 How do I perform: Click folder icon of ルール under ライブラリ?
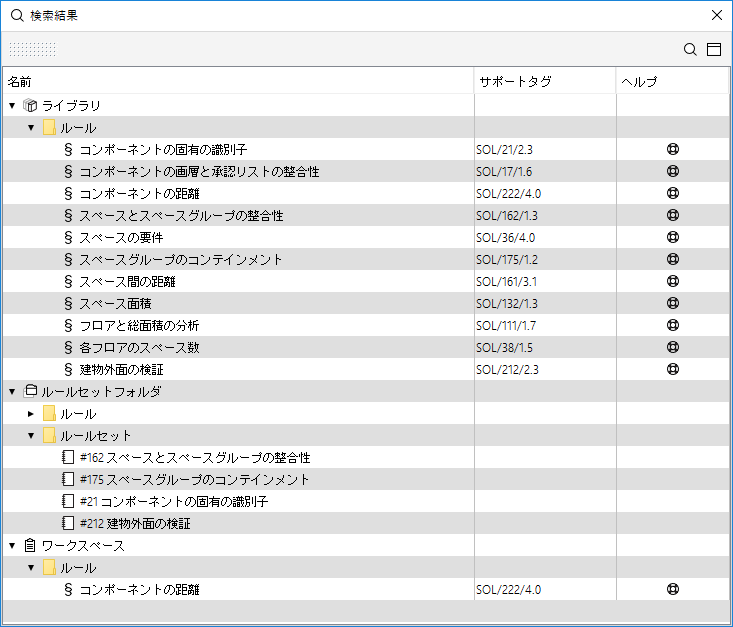coord(49,127)
